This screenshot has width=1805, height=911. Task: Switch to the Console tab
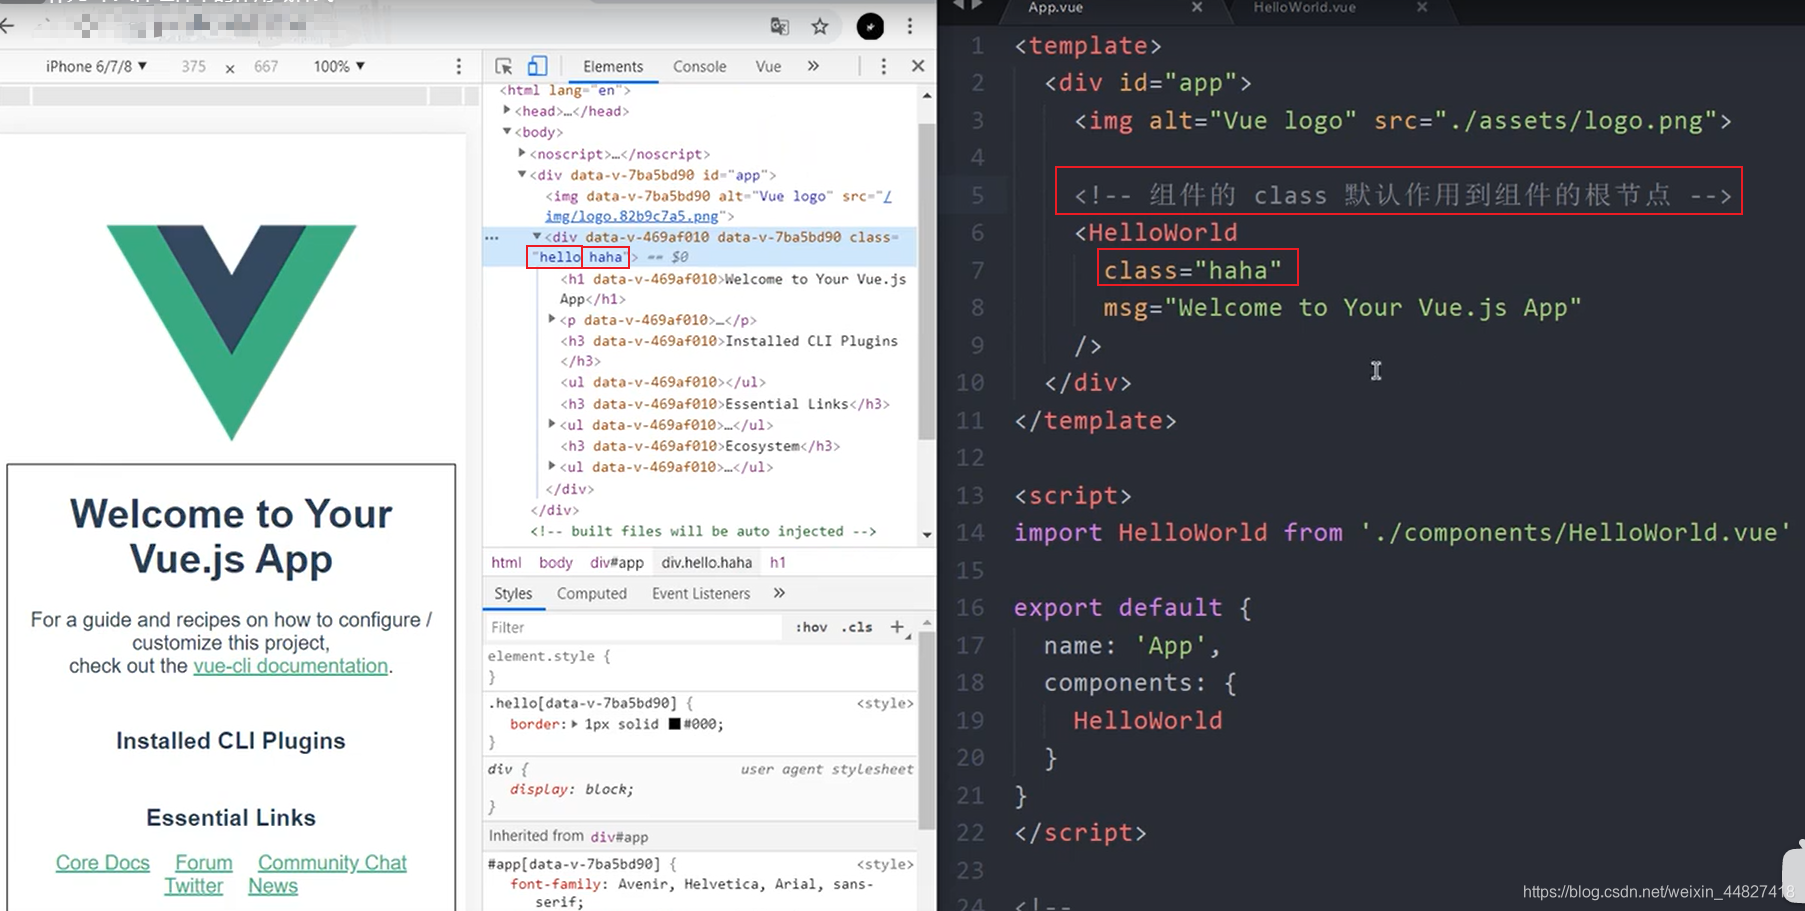tap(699, 66)
